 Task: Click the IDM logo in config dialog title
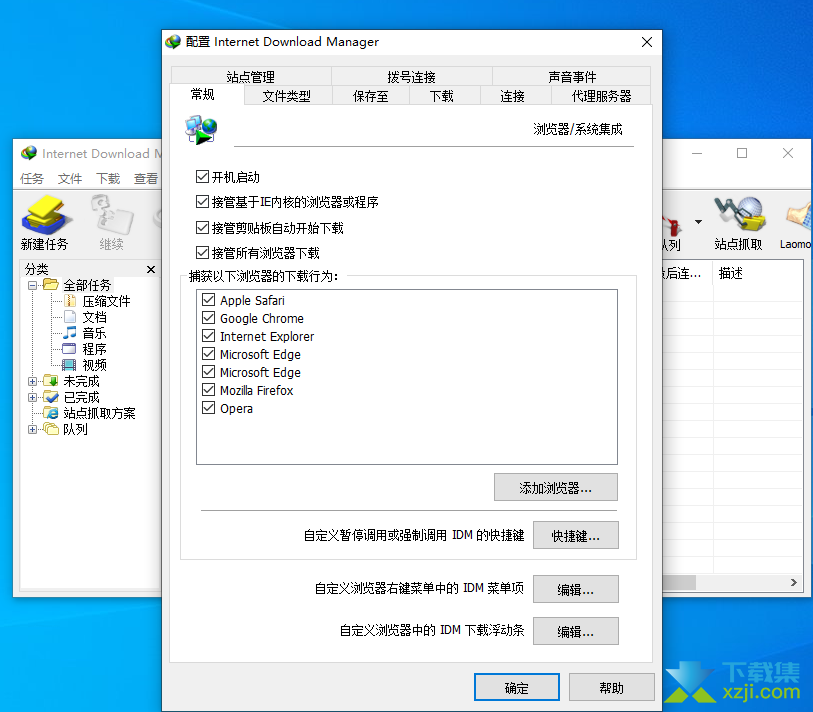coord(173,41)
